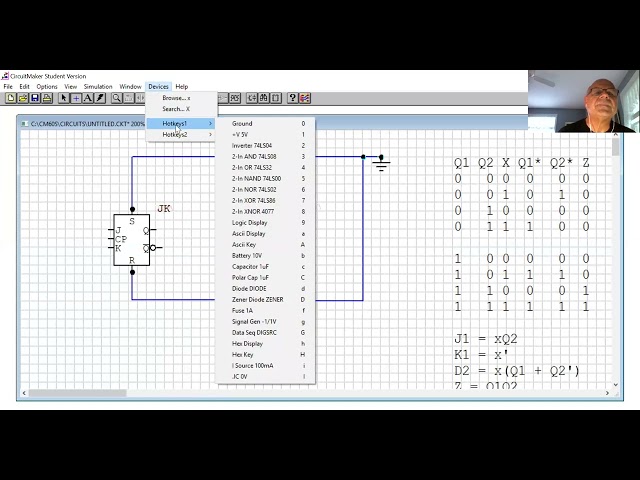Open the View menu
The image size is (640, 480).
pos(71,87)
